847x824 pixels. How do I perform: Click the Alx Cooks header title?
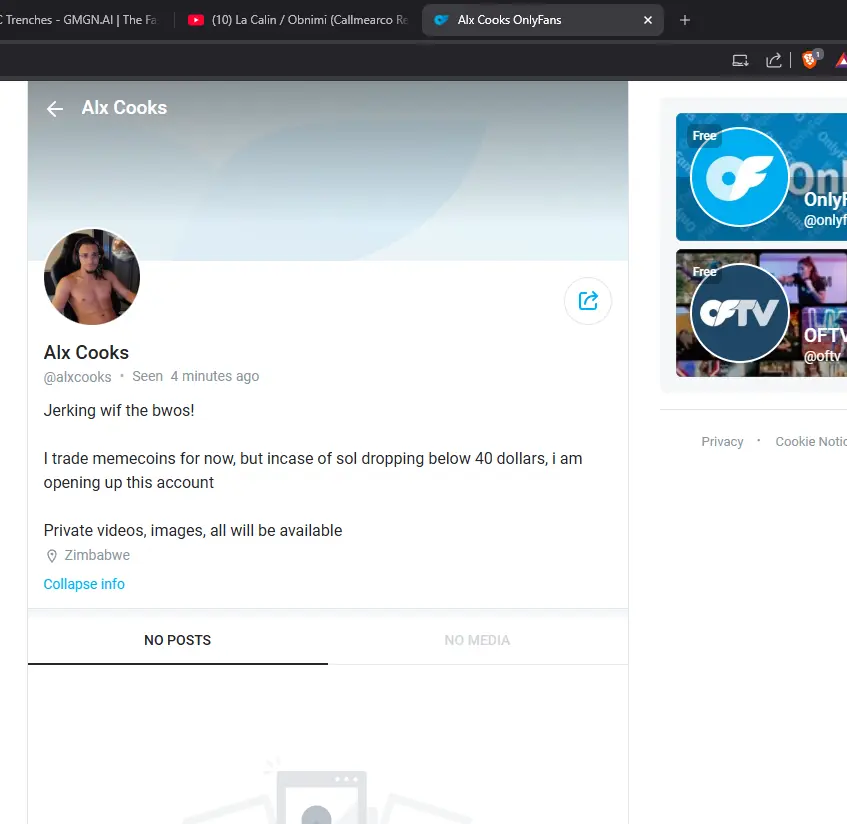[124, 108]
